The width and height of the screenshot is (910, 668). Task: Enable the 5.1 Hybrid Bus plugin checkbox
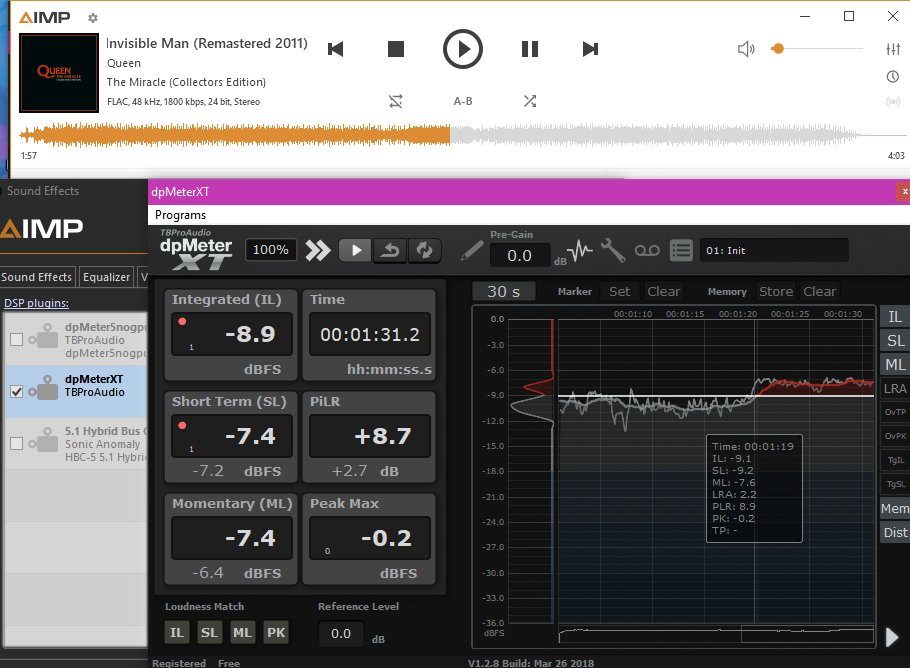[x=16, y=443]
